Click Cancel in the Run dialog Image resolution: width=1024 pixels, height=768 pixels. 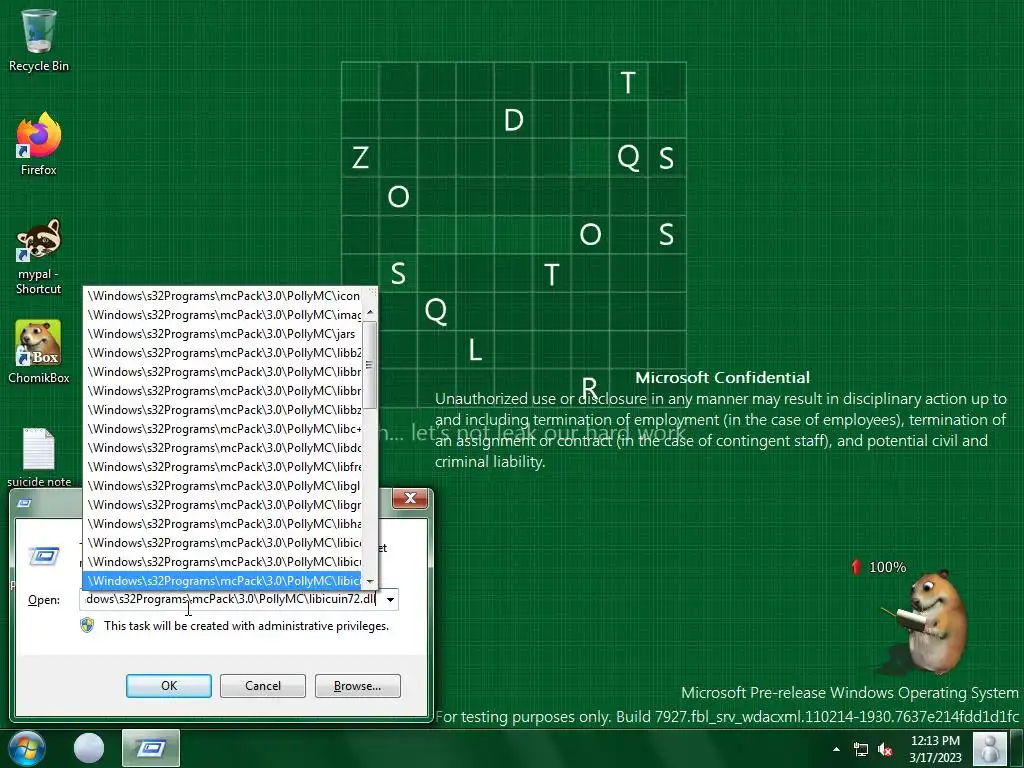pyautogui.click(x=263, y=686)
